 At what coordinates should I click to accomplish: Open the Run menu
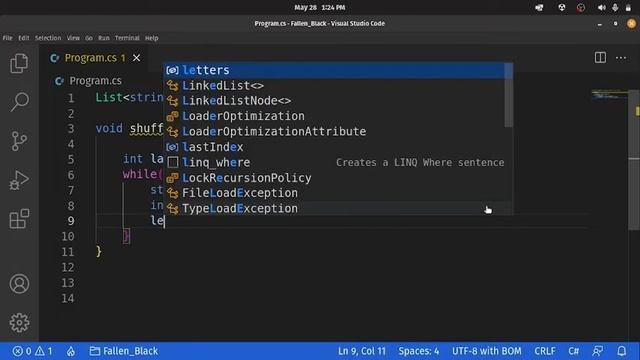coord(104,38)
